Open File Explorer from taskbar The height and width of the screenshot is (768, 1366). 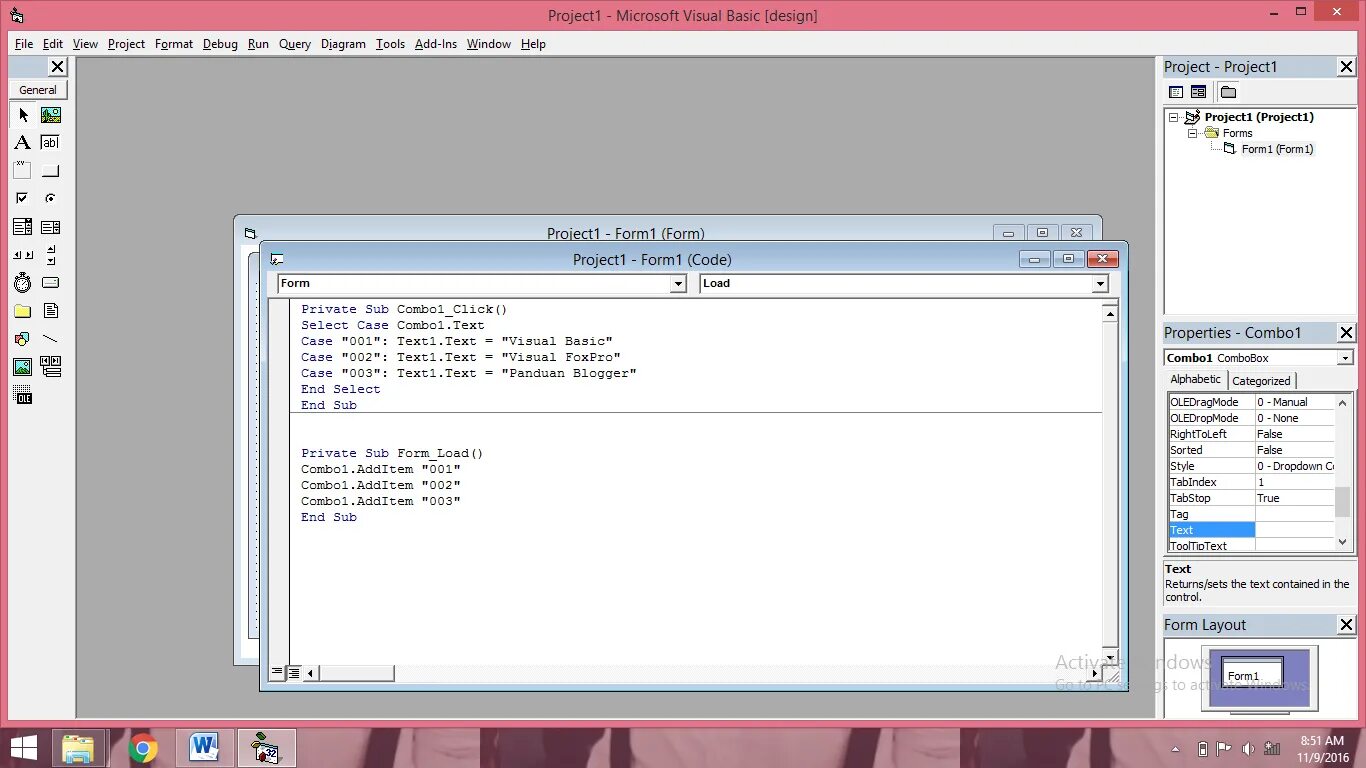(x=78, y=748)
